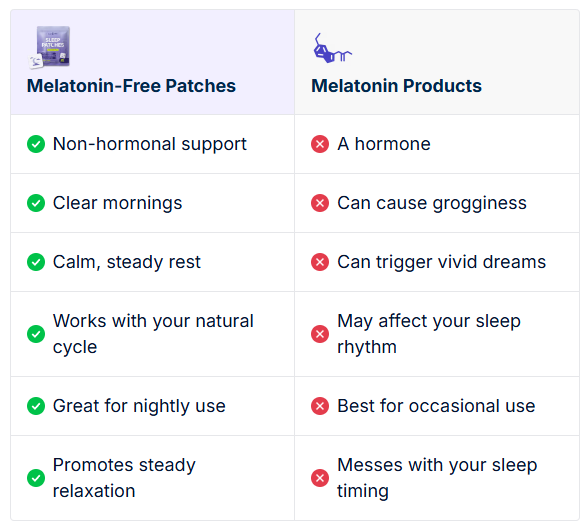Click the Melatonin-Free Patches heading
This screenshot has width=588, height=529.
click(131, 86)
